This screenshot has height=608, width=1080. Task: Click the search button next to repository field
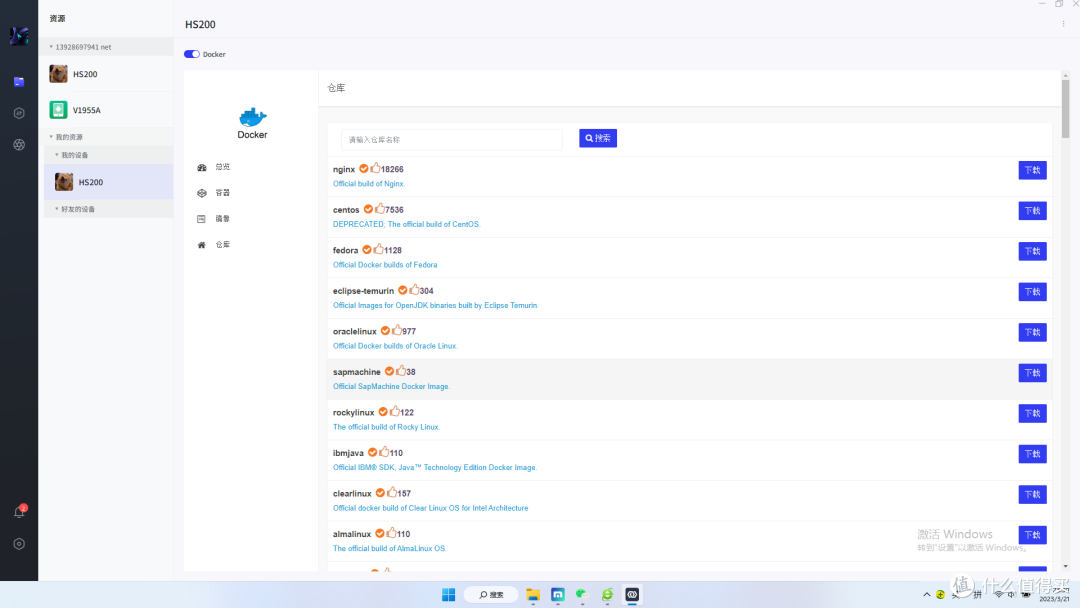(x=598, y=138)
